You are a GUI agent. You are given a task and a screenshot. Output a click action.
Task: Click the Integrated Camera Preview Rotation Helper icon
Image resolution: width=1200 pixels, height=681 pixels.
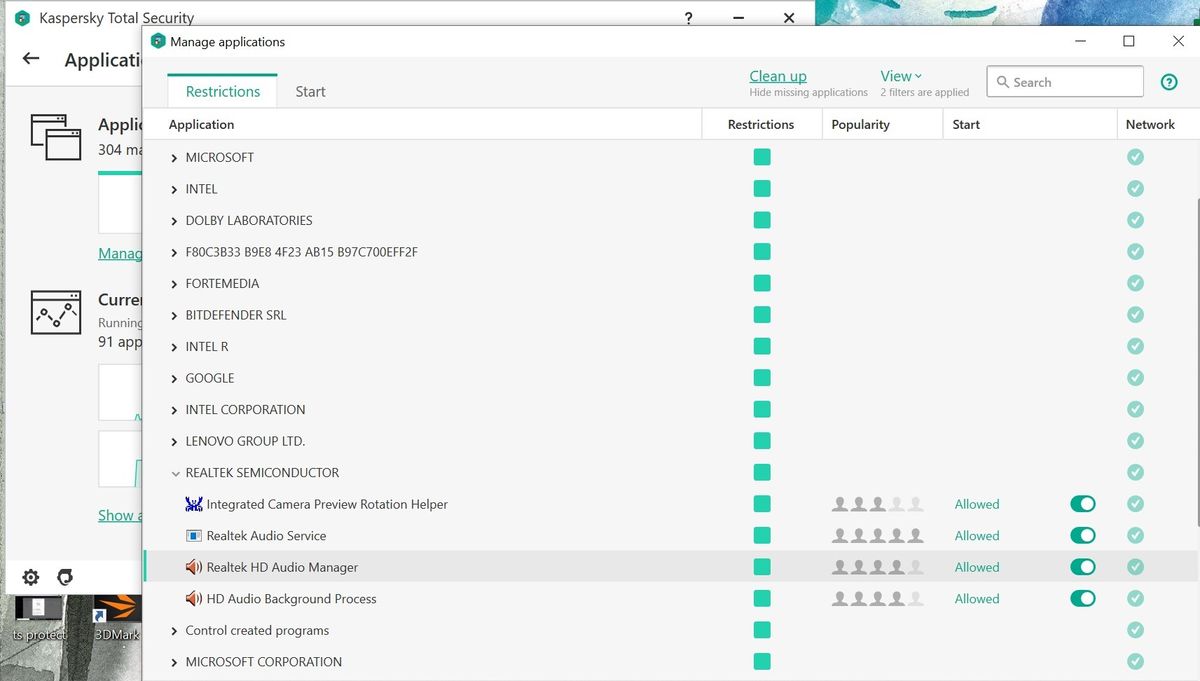[193, 504]
